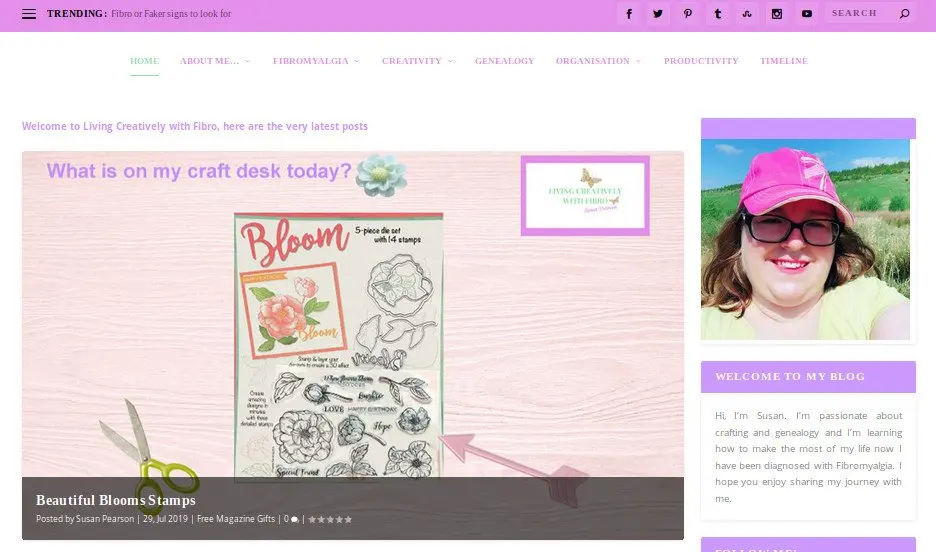Open the About Me menu item

click(209, 61)
